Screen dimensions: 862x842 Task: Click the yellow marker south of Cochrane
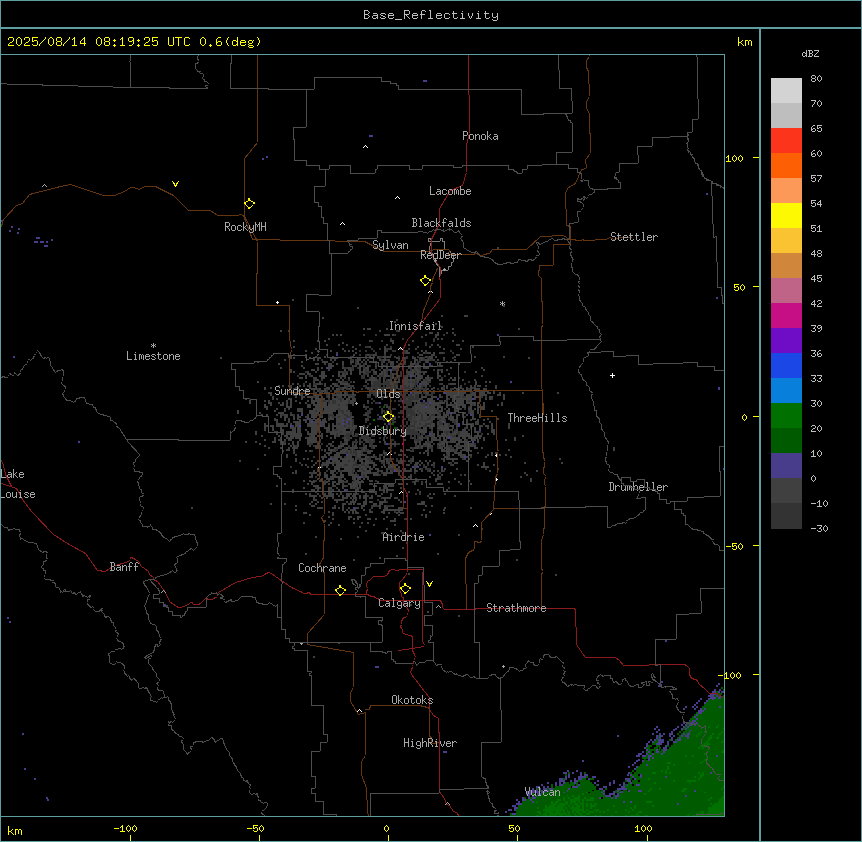[340, 590]
